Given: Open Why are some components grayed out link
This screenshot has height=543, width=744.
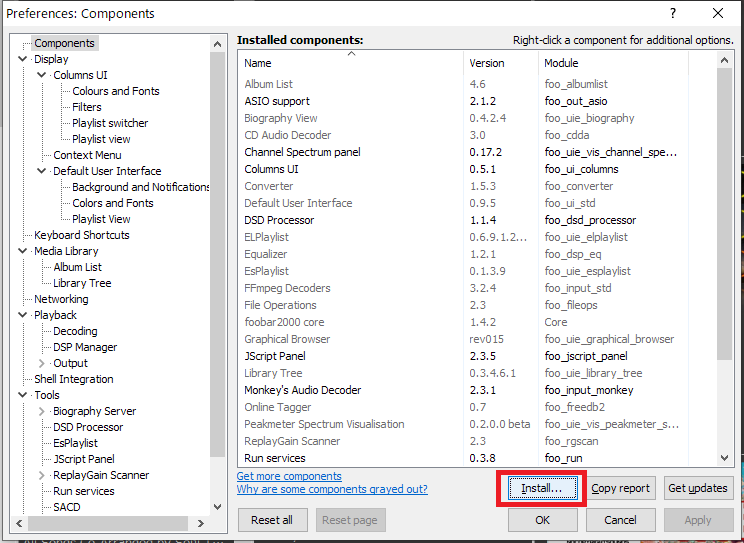Looking at the screenshot, I should click(332, 489).
